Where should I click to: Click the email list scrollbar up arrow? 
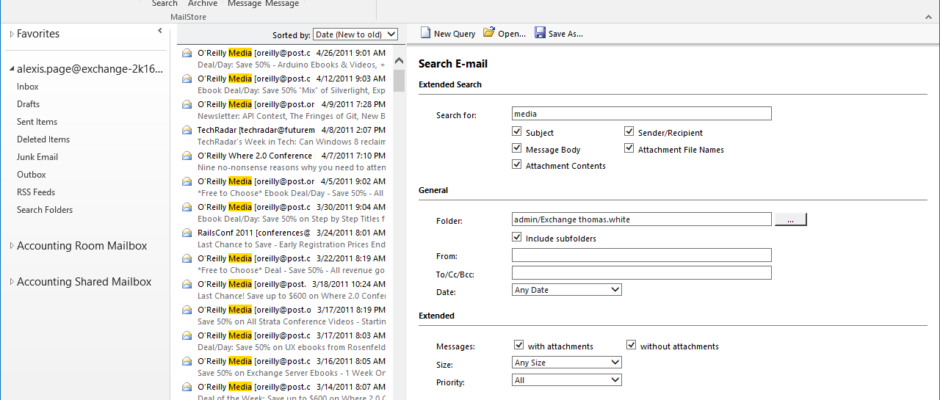pos(399,61)
